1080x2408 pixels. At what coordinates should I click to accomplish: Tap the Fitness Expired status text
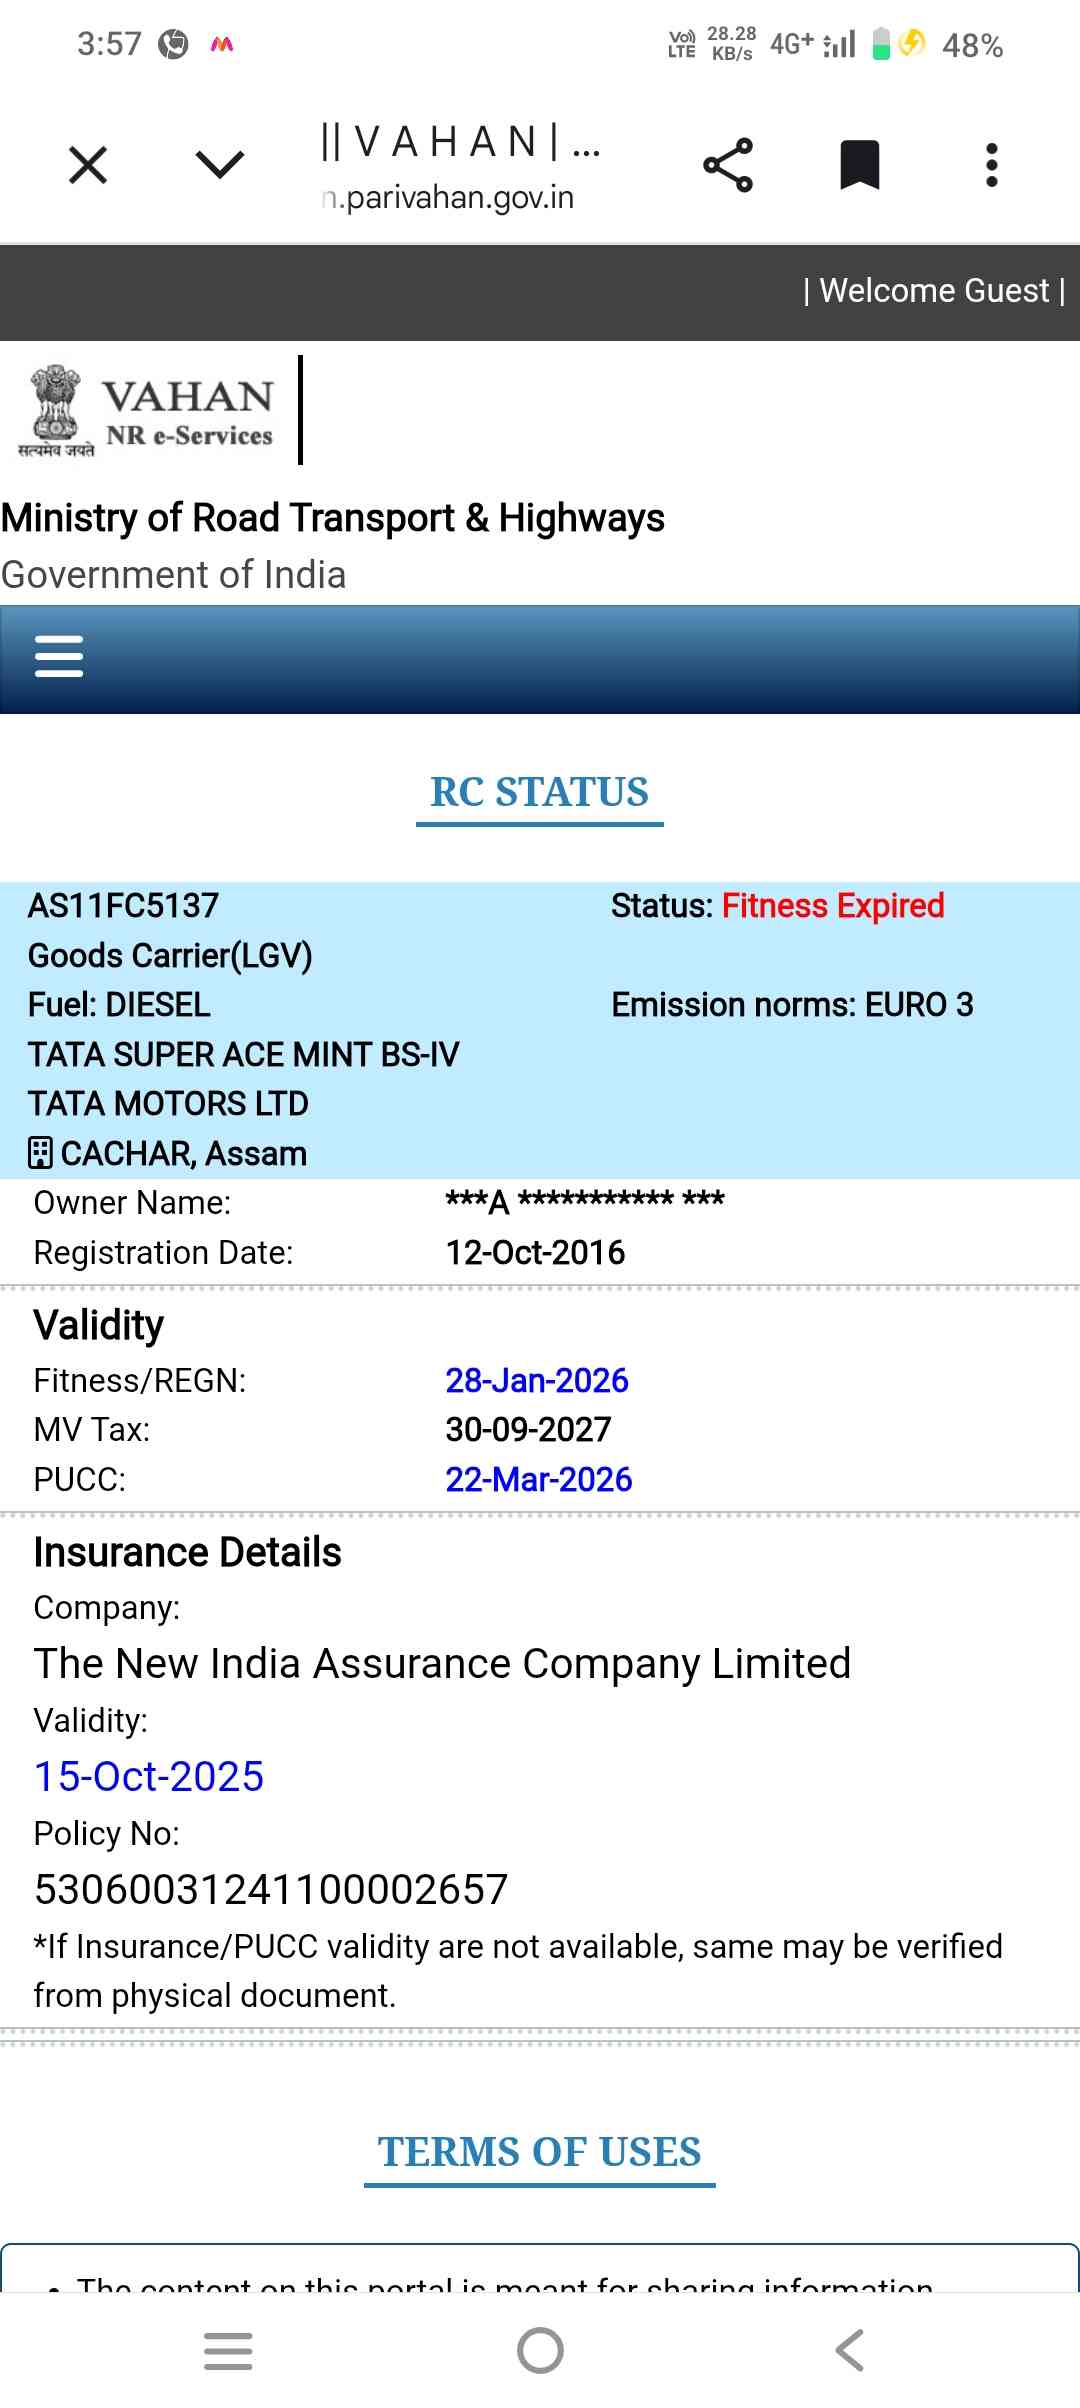click(x=833, y=906)
